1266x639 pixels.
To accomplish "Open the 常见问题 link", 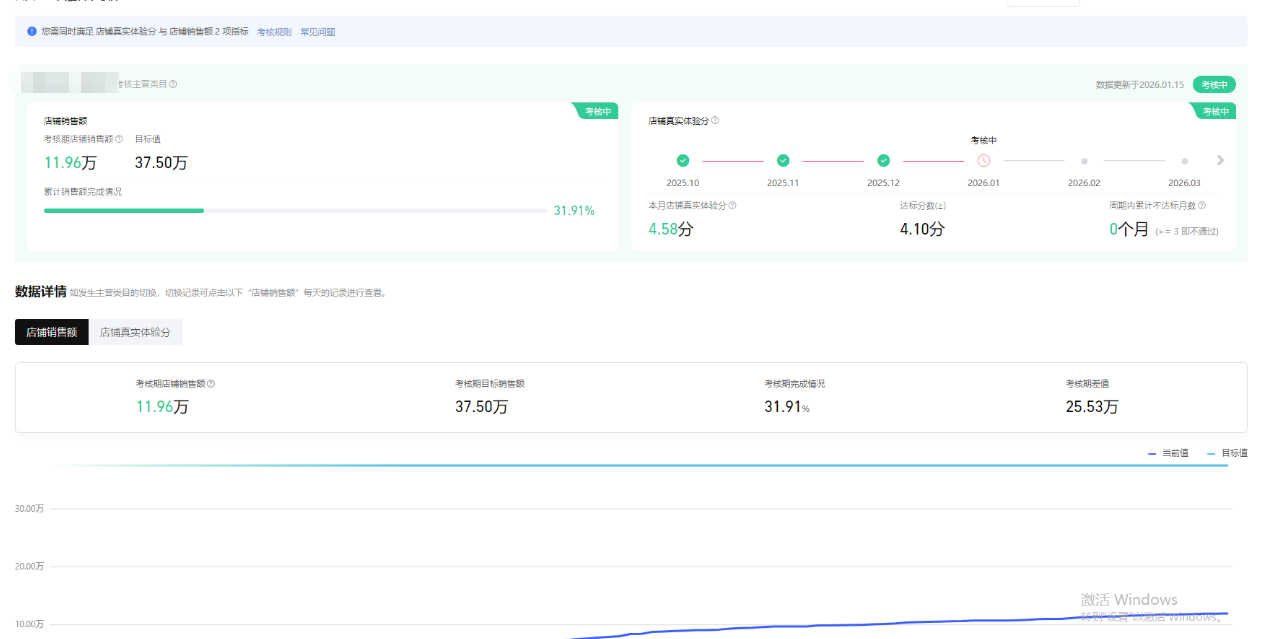I will coord(318,32).
